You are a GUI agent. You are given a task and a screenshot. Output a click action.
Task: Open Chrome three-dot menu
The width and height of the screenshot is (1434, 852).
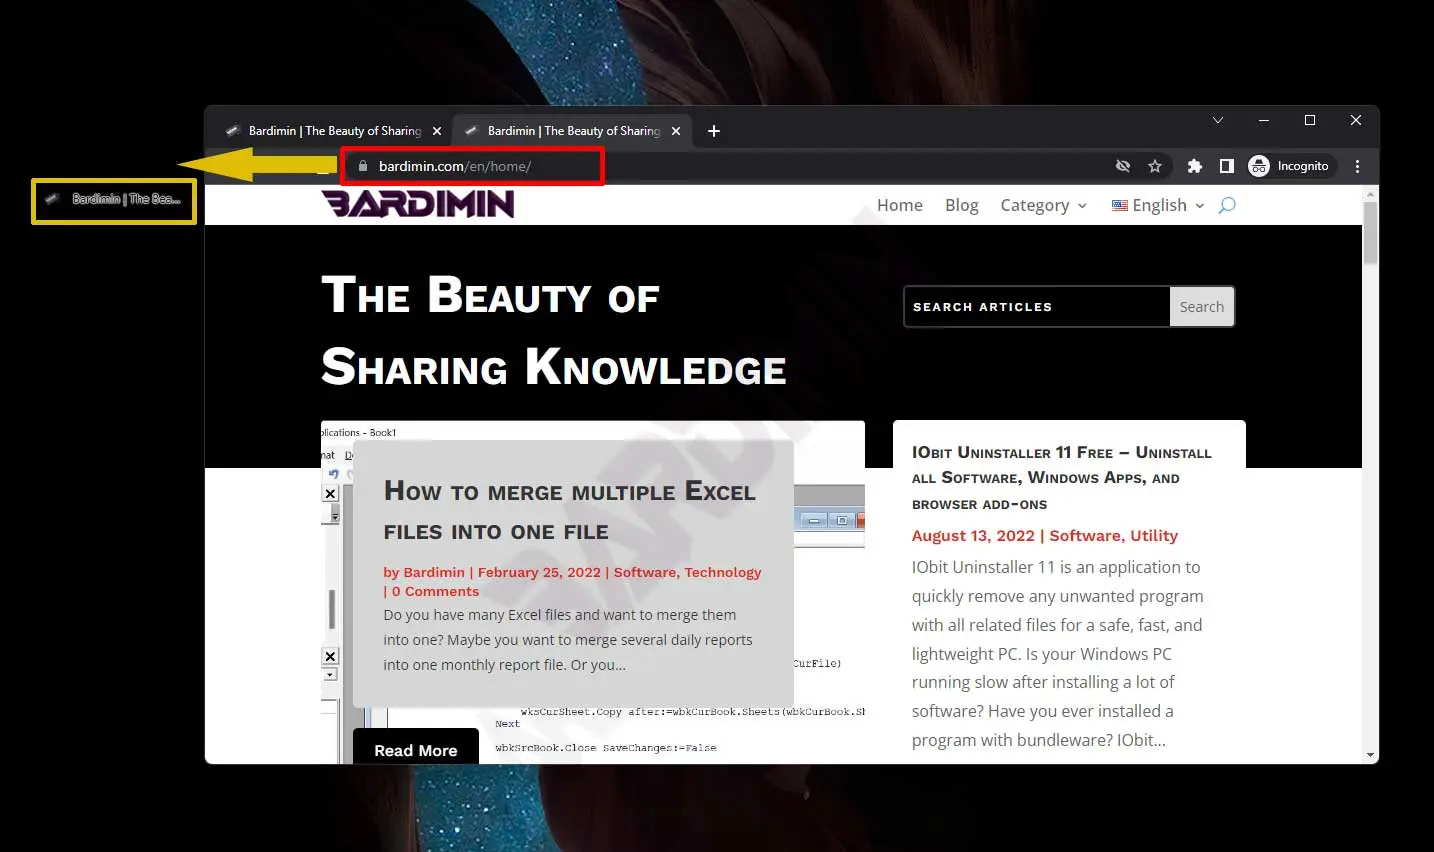[1357, 166]
